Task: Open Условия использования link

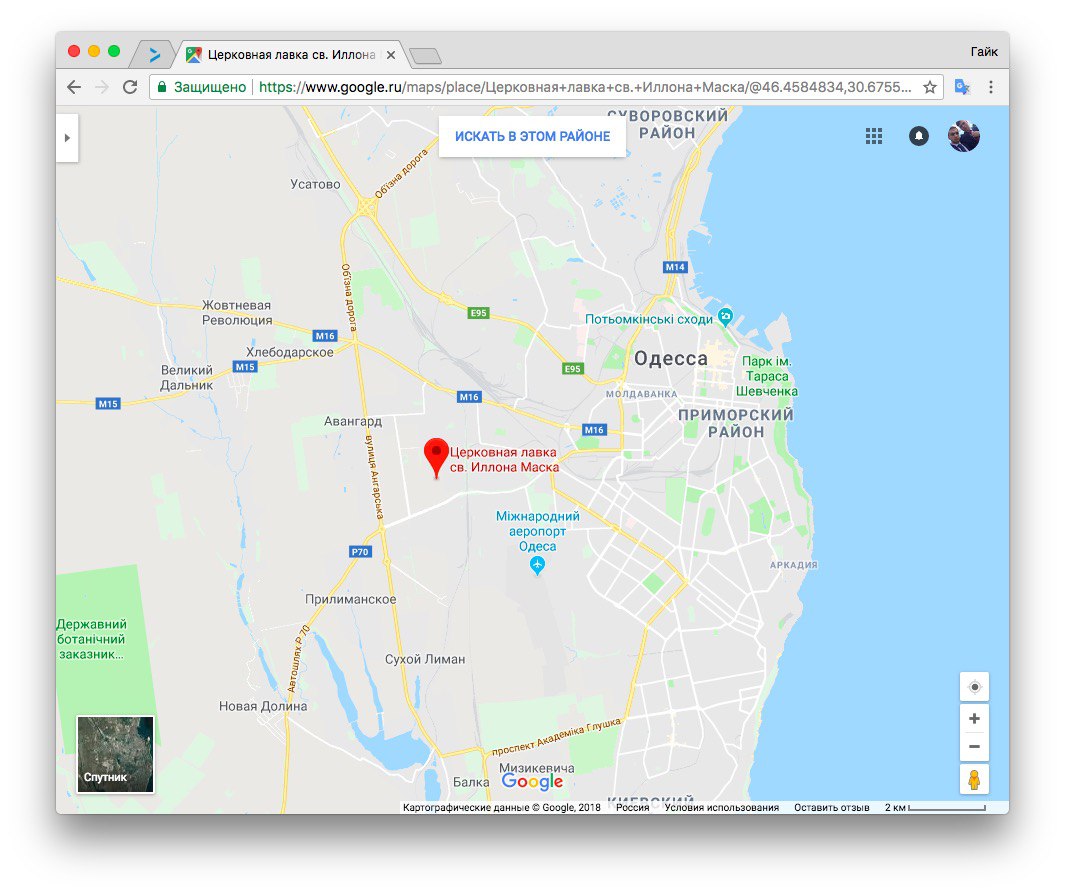Action: point(721,808)
